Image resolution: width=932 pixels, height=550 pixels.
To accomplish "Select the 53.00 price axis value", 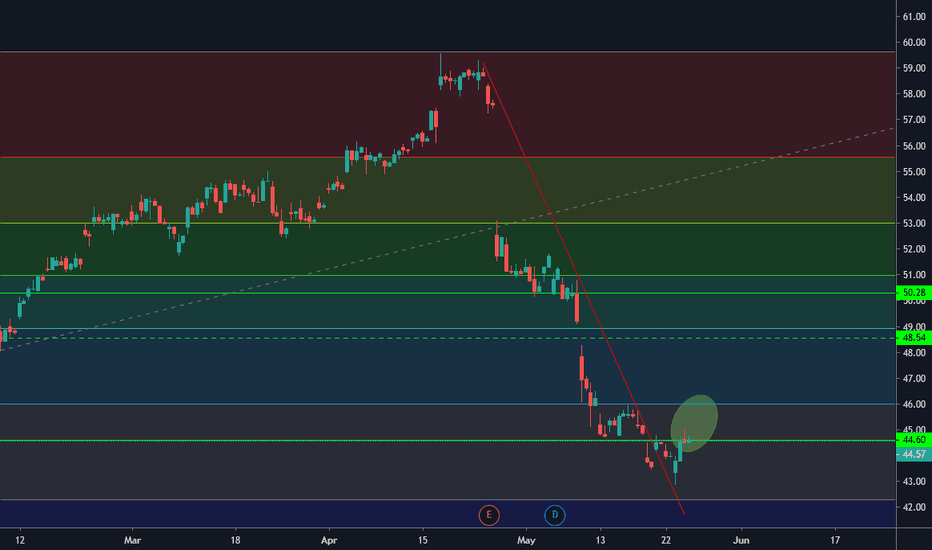I will click(x=914, y=224).
